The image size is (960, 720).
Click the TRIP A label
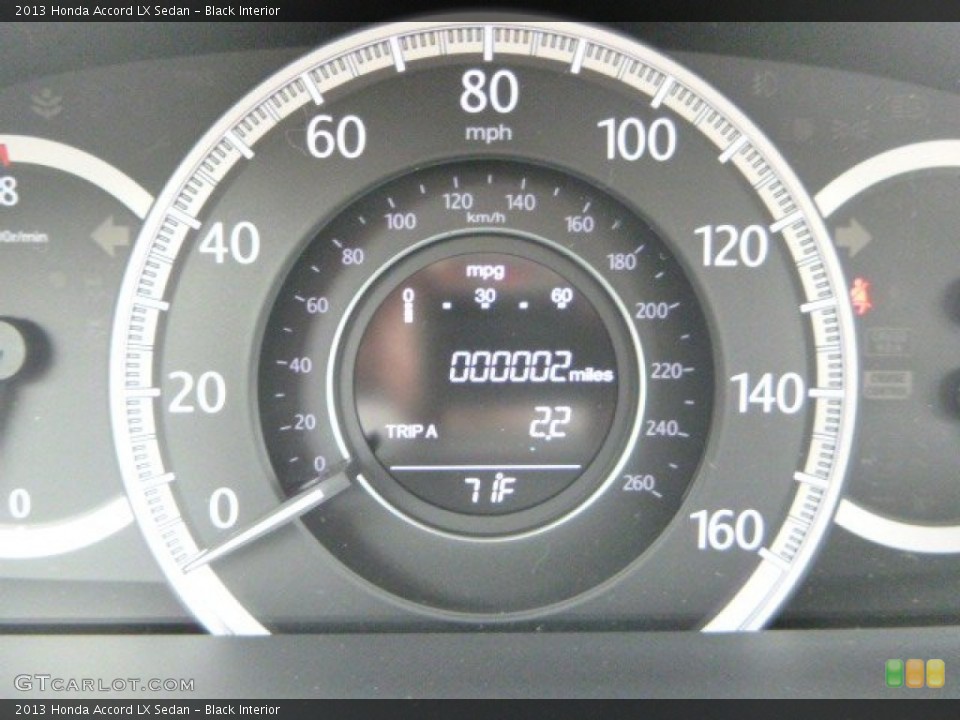[411, 432]
